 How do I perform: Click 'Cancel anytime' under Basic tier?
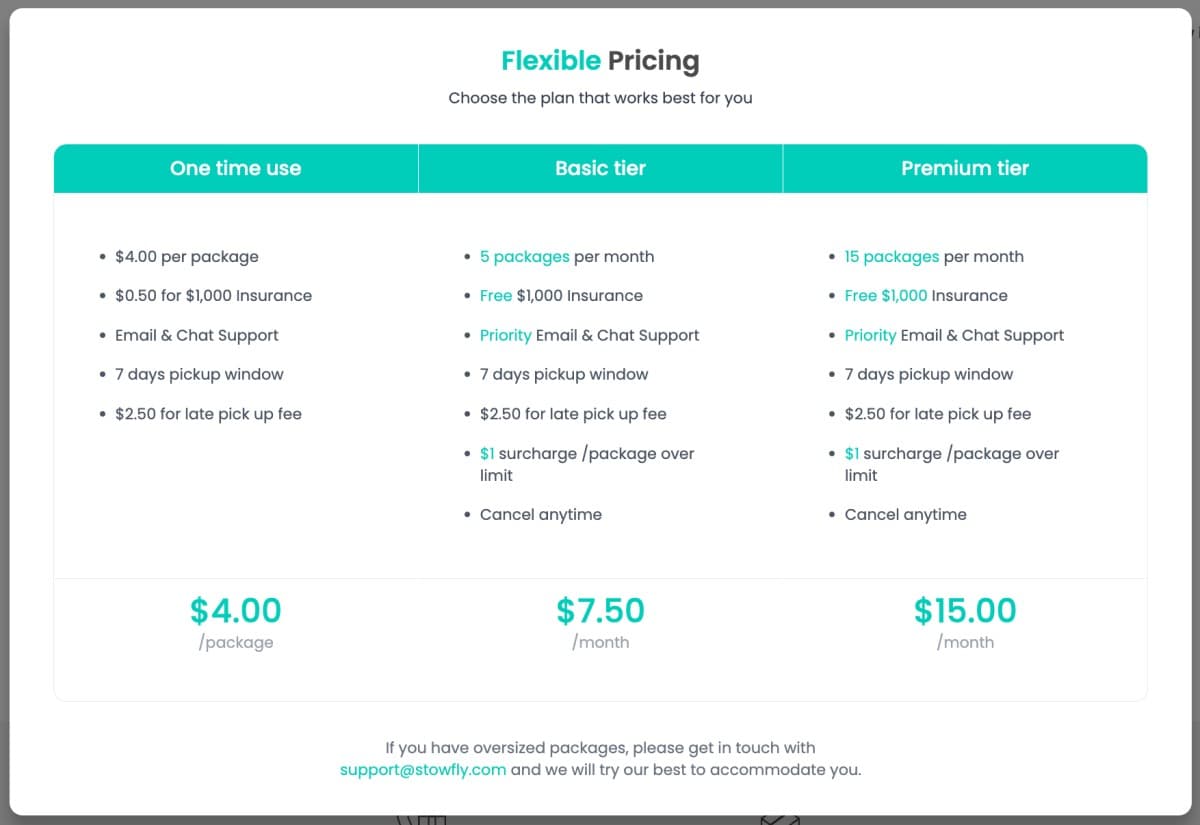540,515
